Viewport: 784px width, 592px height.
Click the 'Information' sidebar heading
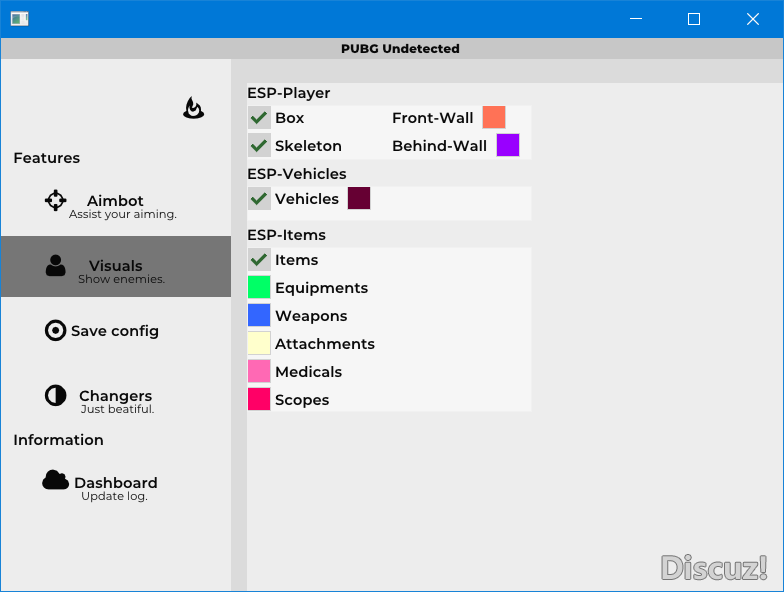pos(58,440)
